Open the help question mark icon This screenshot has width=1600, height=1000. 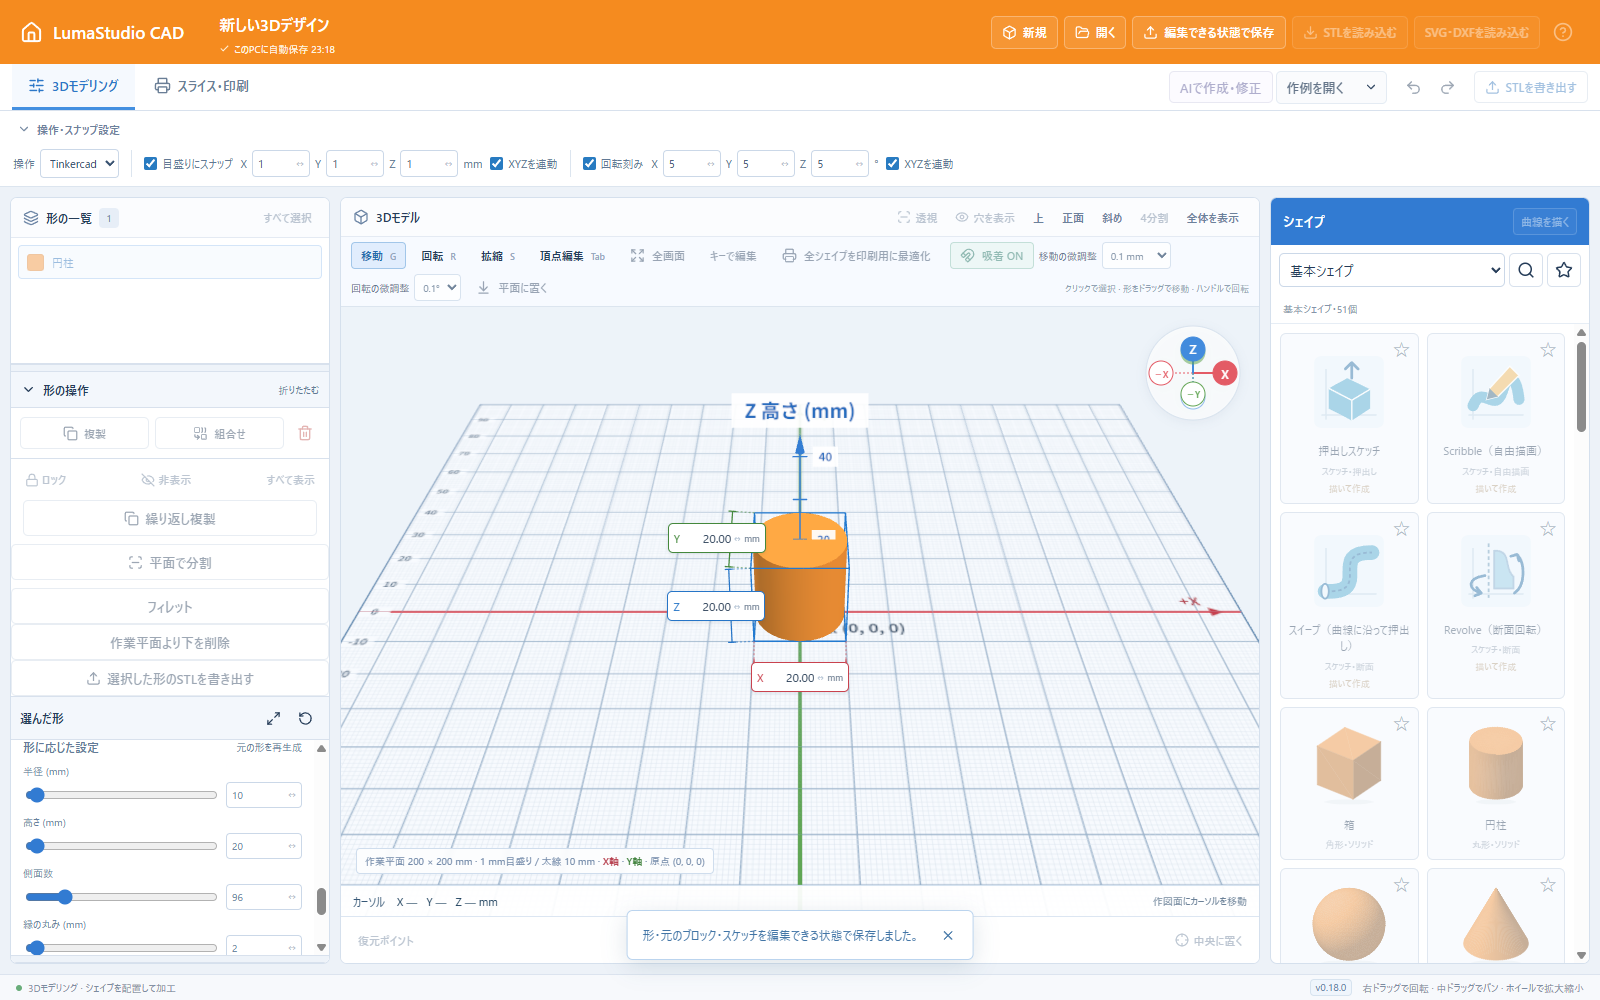pos(1563,32)
